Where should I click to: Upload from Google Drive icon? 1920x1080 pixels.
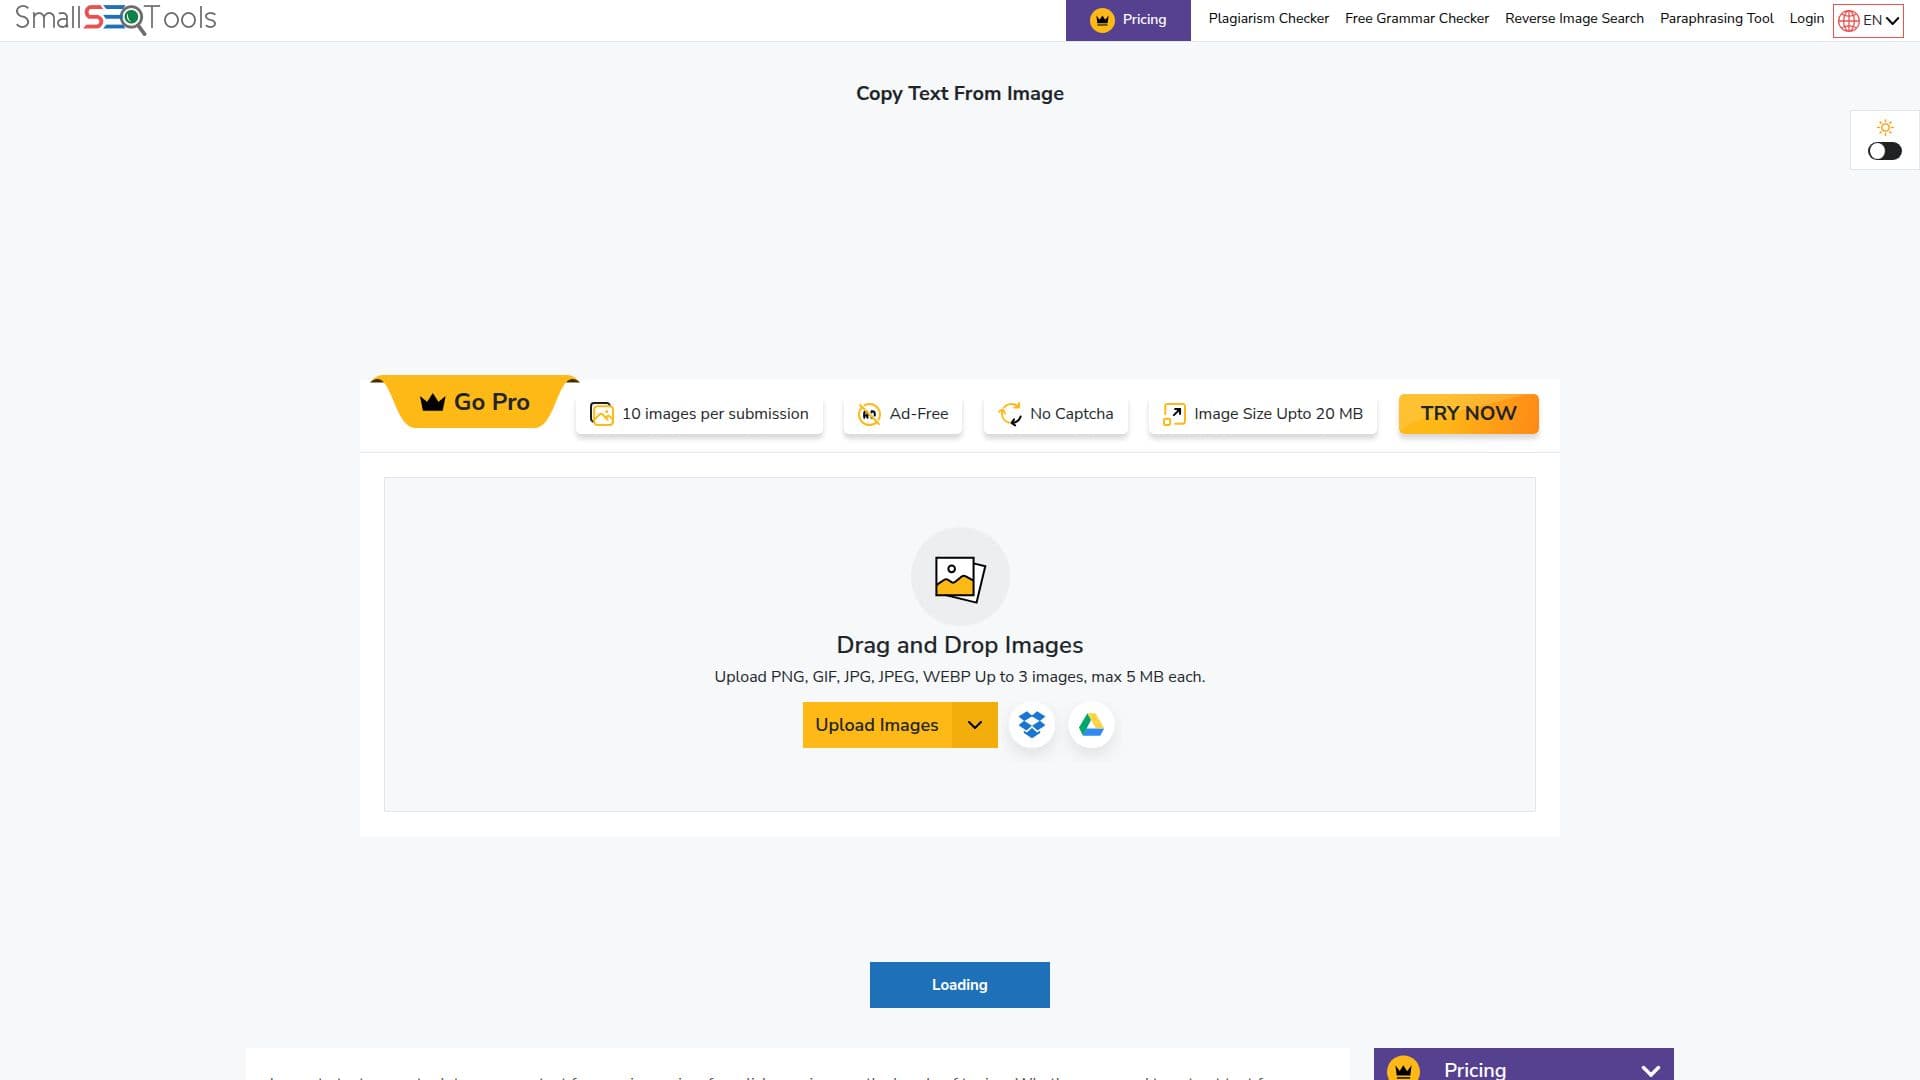[x=1091, y=725]
